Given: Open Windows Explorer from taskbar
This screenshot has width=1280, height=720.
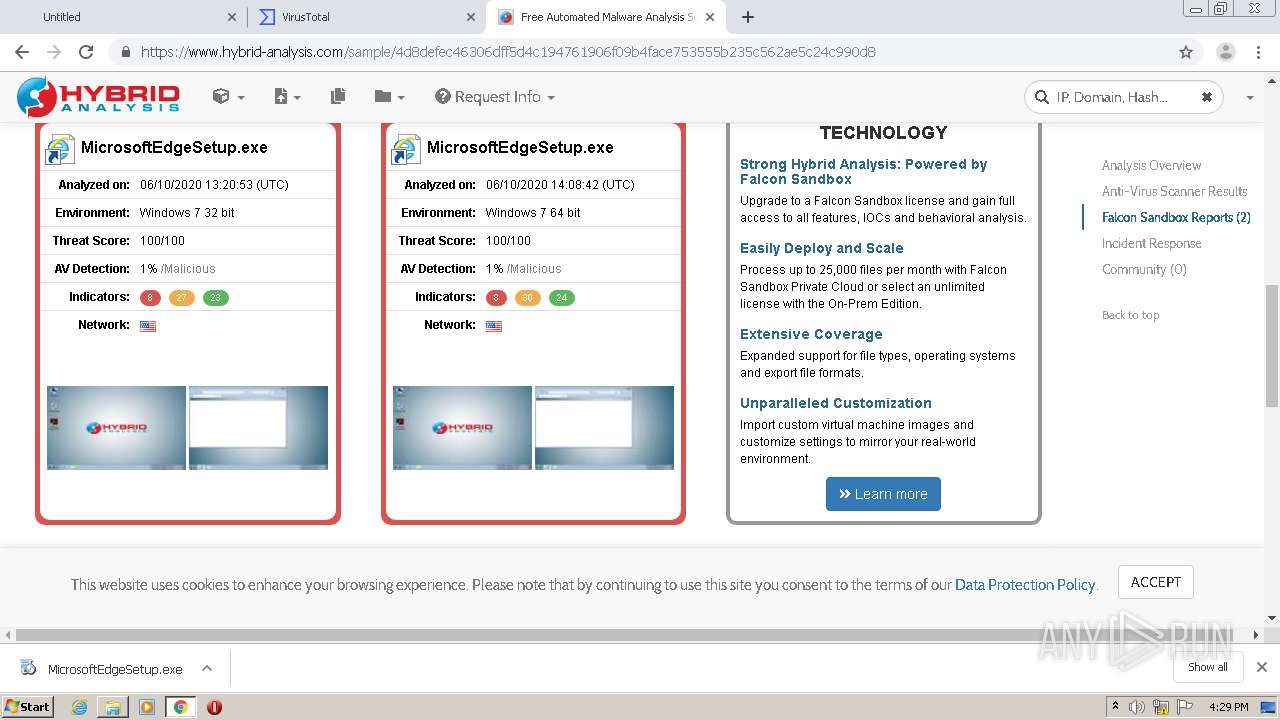Looking at the screenshot, I should (113, 707).
